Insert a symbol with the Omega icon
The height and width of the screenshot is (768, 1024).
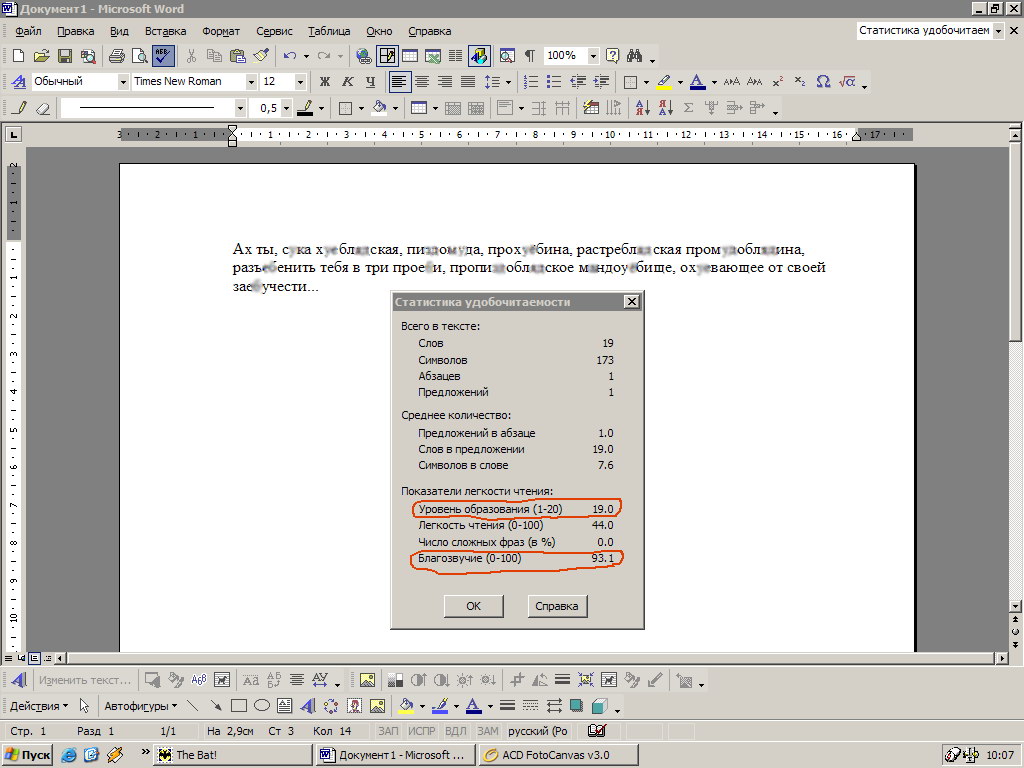click(823, 82)
